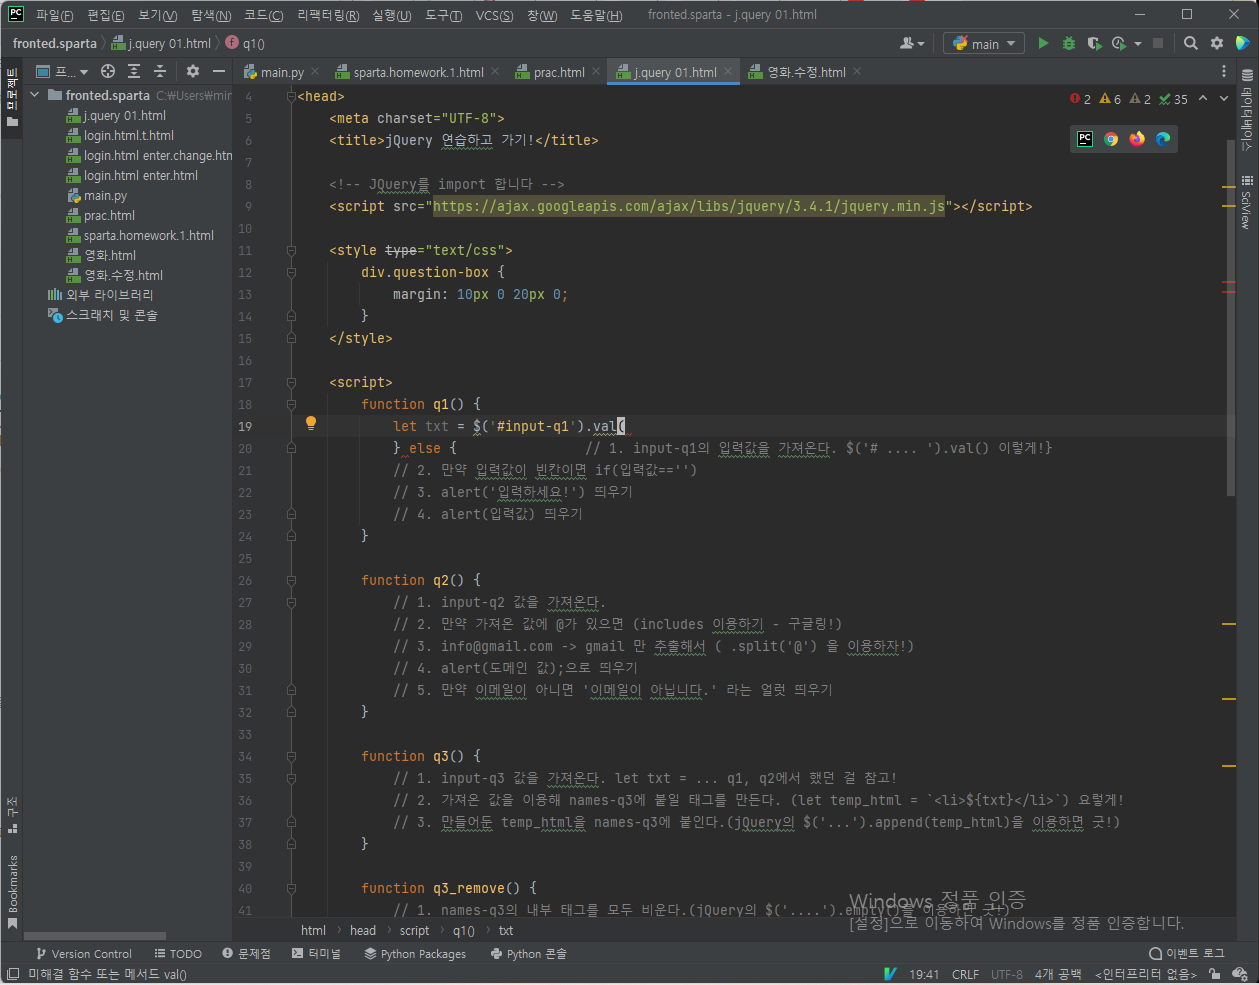
Task: Hide the project tool window
Action: coord(218,71)
